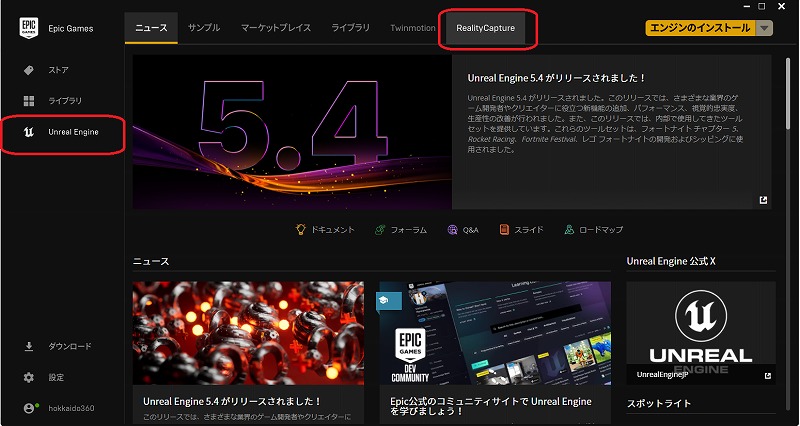The image size is (800, 426).
Task: Click the ロードマップ roadmap icon
Action: pyautogui.click(x=569, y=230)
